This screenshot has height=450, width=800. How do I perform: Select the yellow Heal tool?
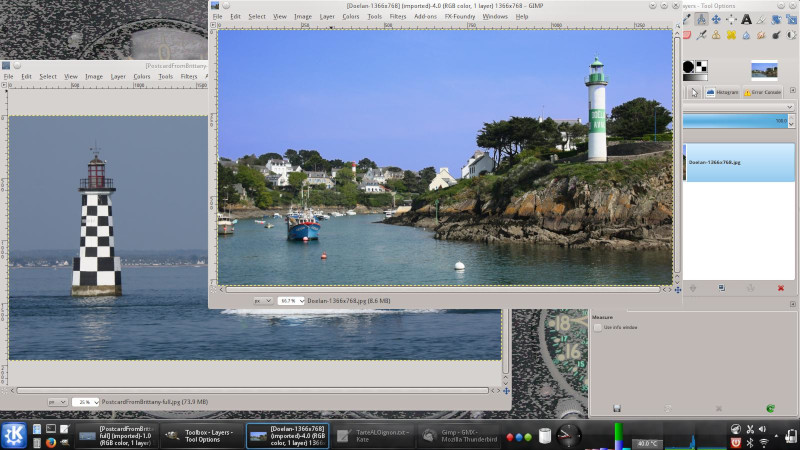point(731,35)
